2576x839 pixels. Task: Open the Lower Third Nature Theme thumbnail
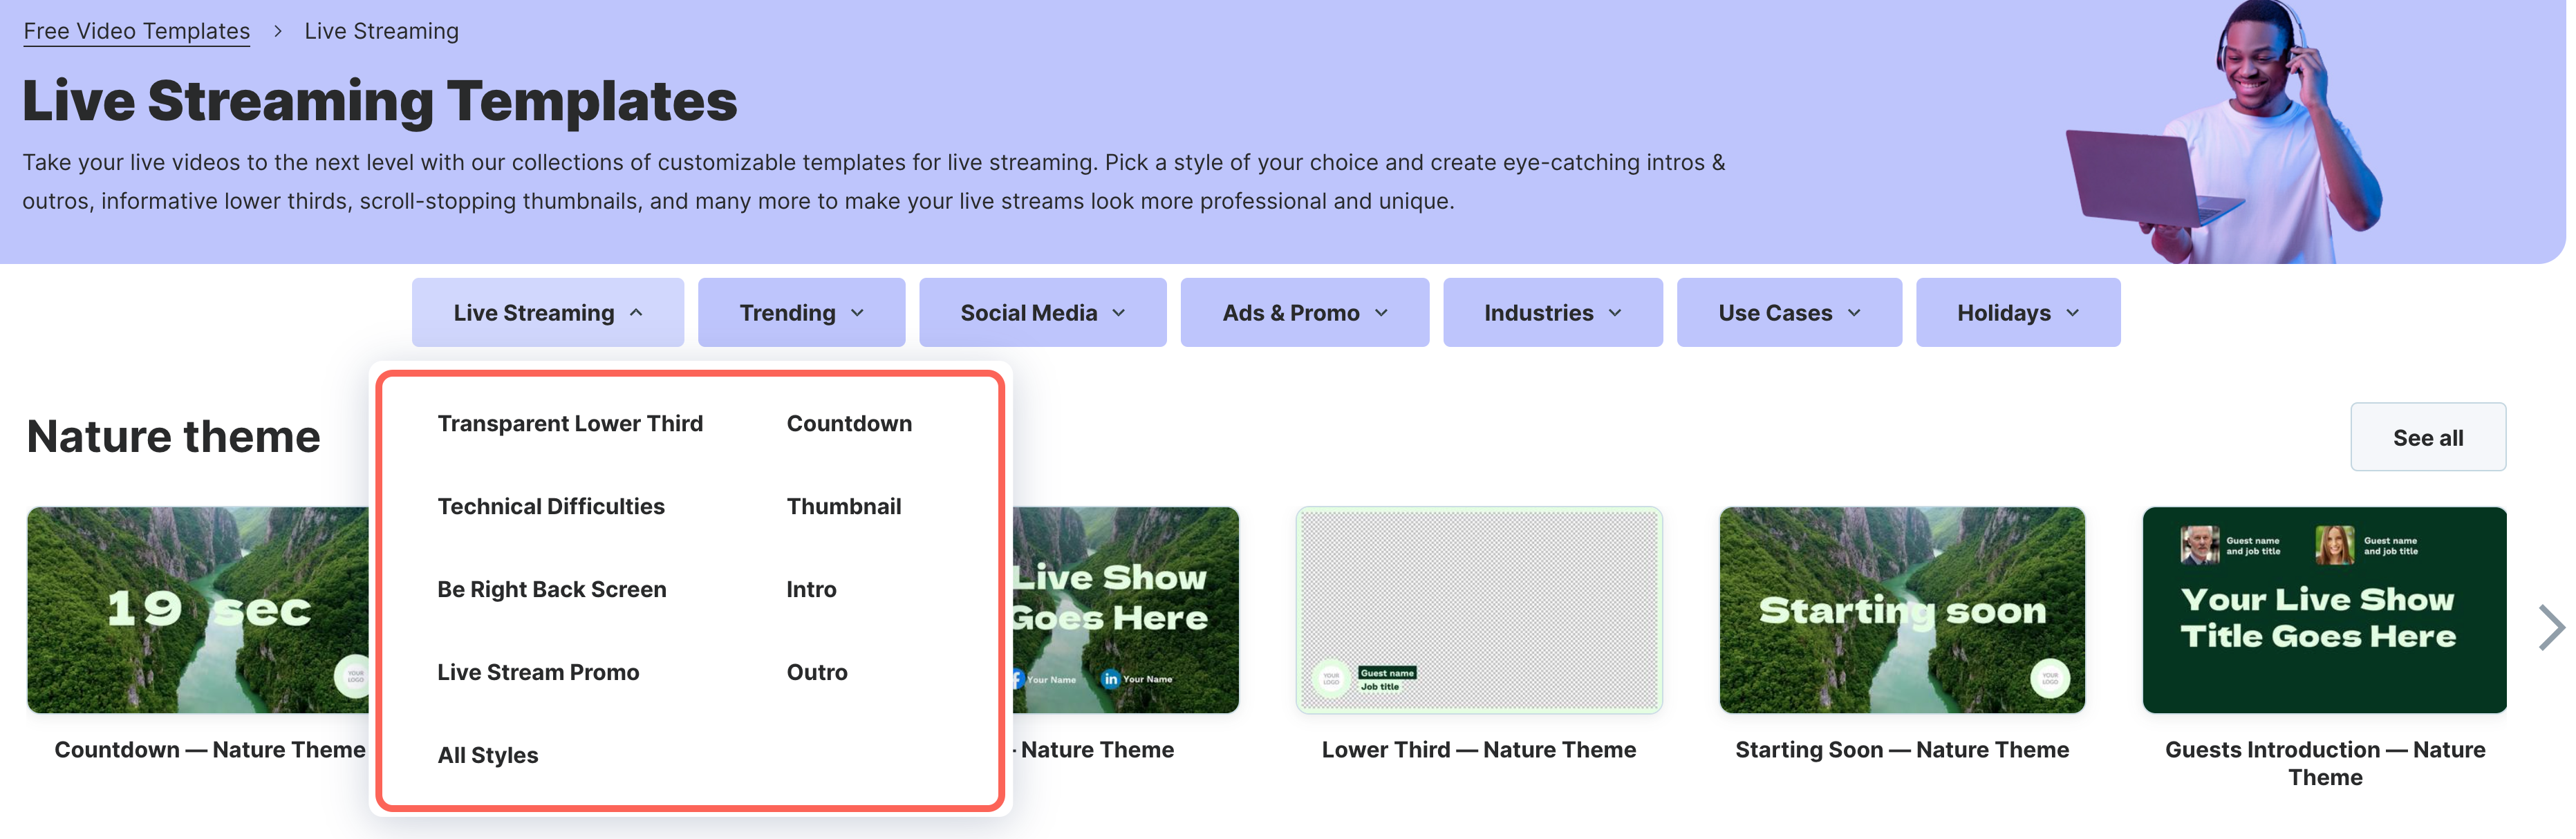tap(1478, 610)
